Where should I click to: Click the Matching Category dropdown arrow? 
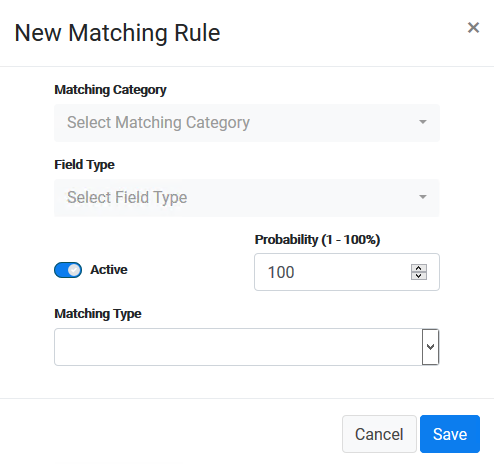pyautogui.click(x=423, y=122)
